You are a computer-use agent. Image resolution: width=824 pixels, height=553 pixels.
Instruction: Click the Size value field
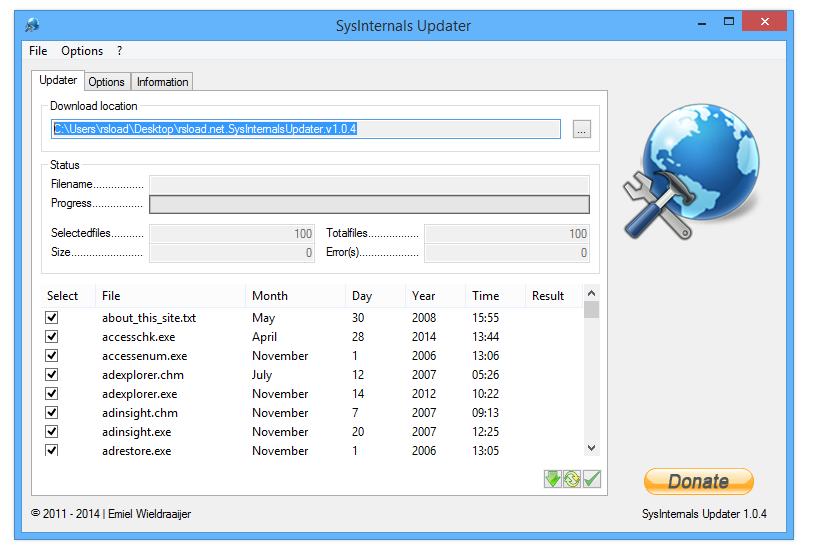click(x=232, y=253)
